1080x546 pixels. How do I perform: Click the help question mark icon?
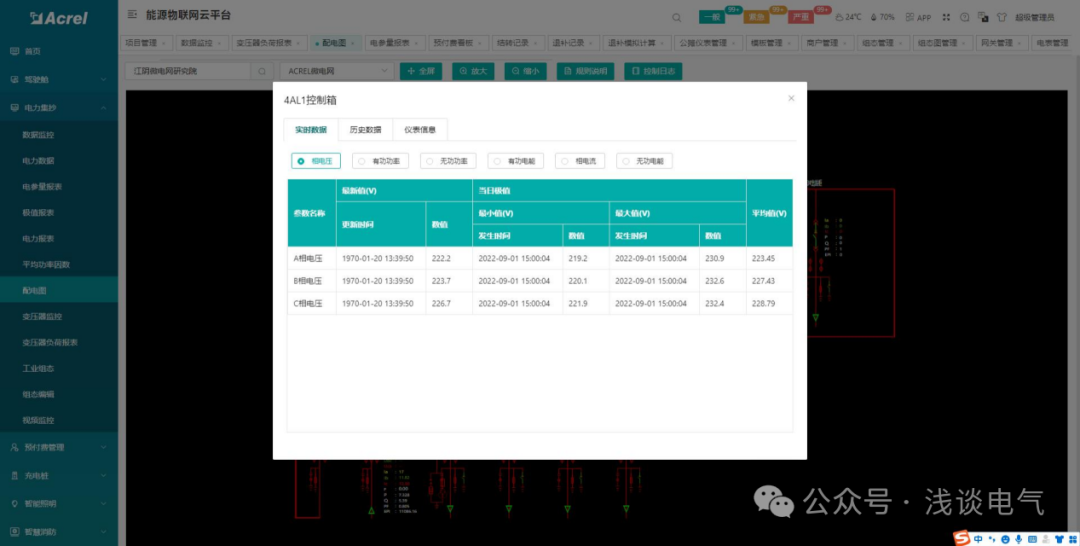[x=964, y=17]
